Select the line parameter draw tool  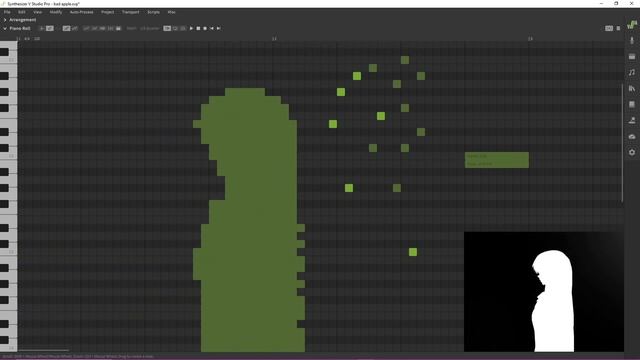coord(74,28)
